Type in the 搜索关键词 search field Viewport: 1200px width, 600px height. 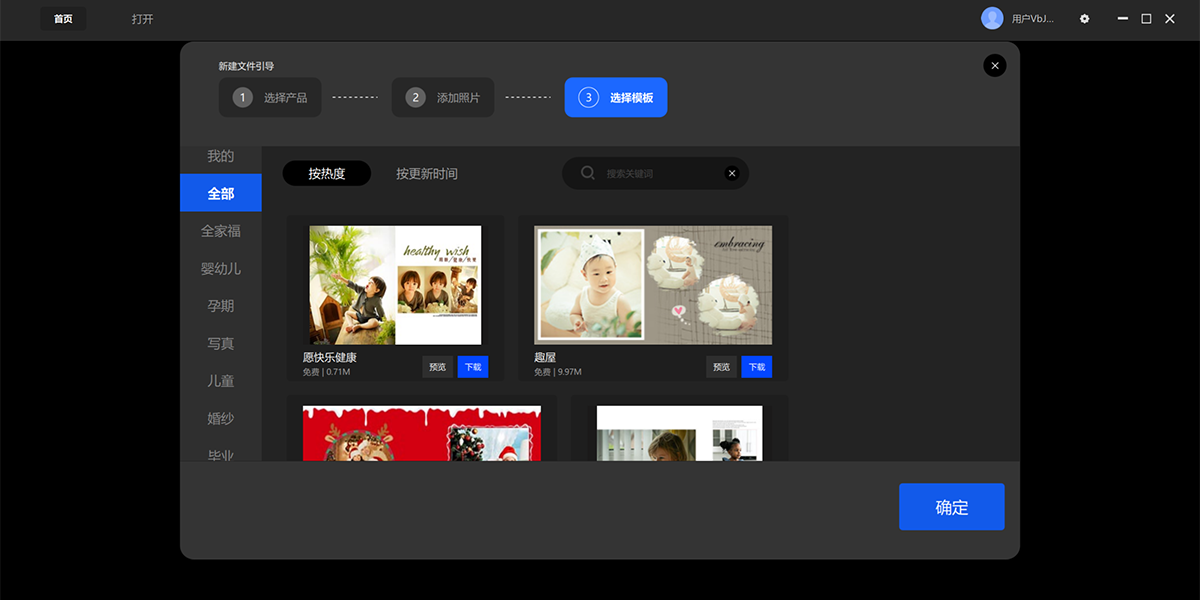pyautogui.click(x=660, y=174)
